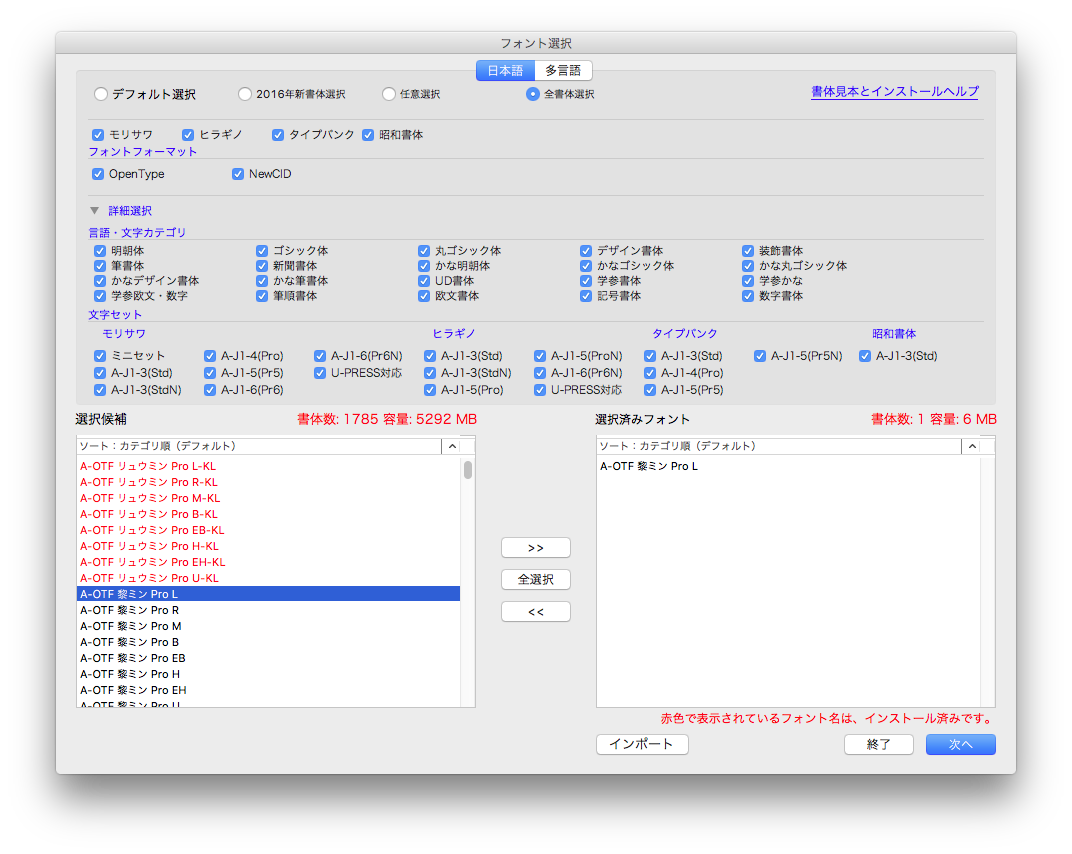Toggle the 丸ゴシック体 category checkbox
This screenshot has height=854, width=1072.
coord(424,251)
